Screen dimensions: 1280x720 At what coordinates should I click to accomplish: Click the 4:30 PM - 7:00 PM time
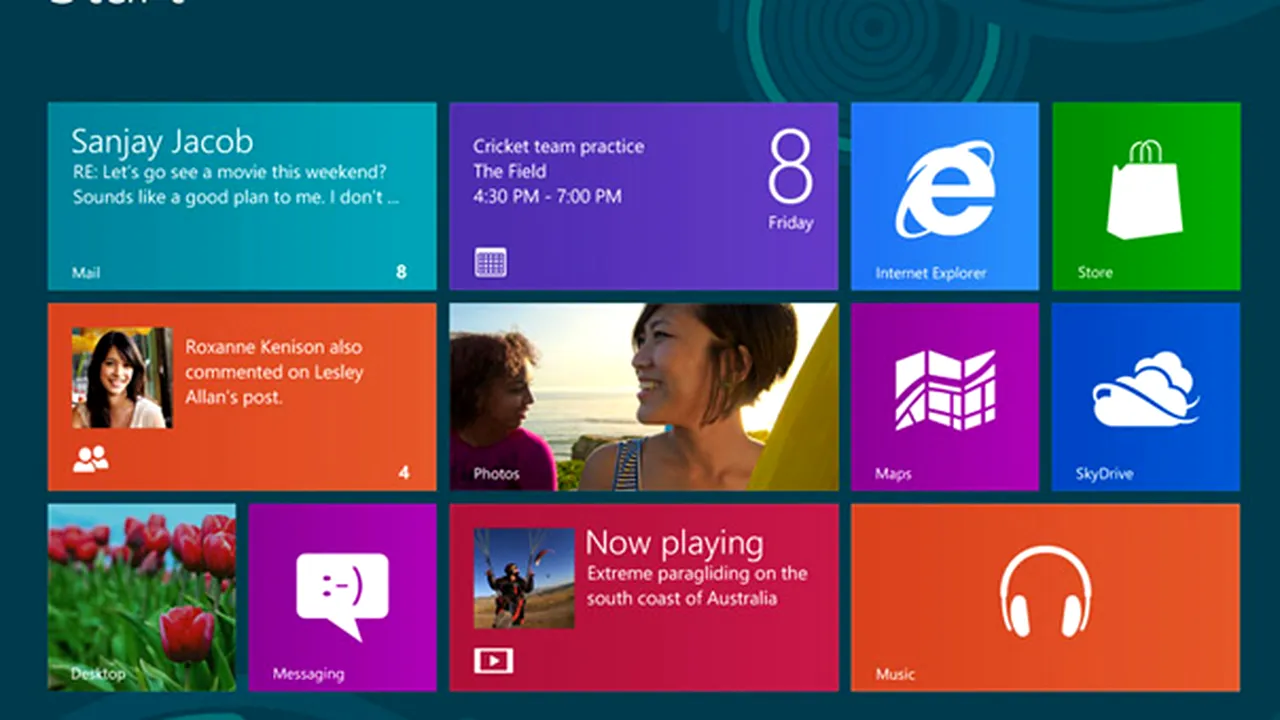pos(547,196)
